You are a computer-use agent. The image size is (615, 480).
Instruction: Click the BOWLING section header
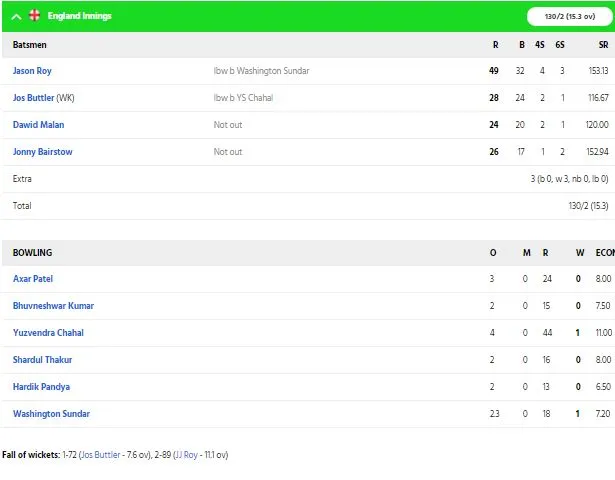(x=32, y=253)
